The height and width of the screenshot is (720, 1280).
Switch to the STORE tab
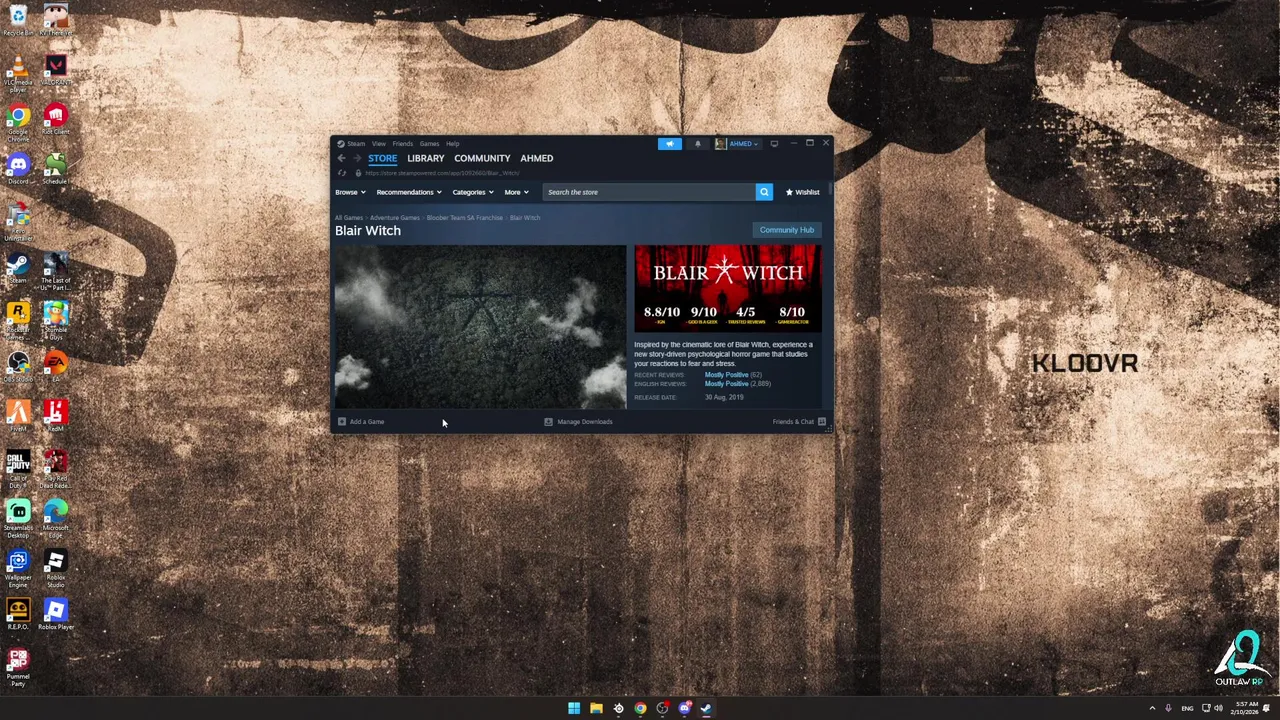382,158
